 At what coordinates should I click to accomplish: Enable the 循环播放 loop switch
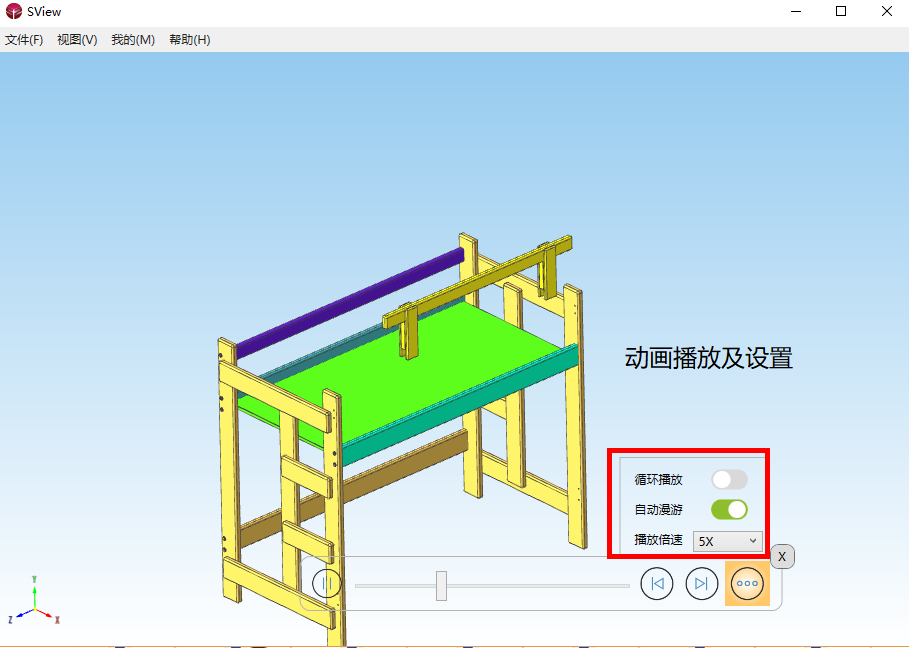[729, 479]
